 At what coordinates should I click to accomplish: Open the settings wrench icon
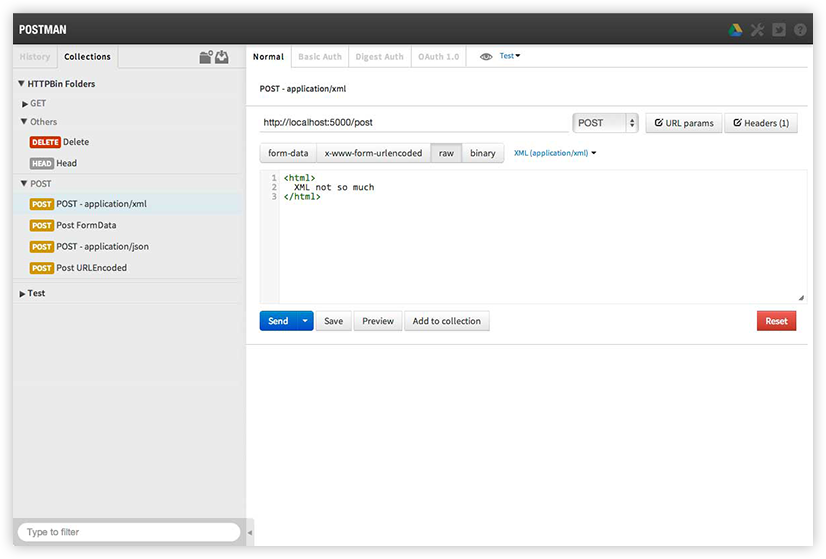pos(758,30)
